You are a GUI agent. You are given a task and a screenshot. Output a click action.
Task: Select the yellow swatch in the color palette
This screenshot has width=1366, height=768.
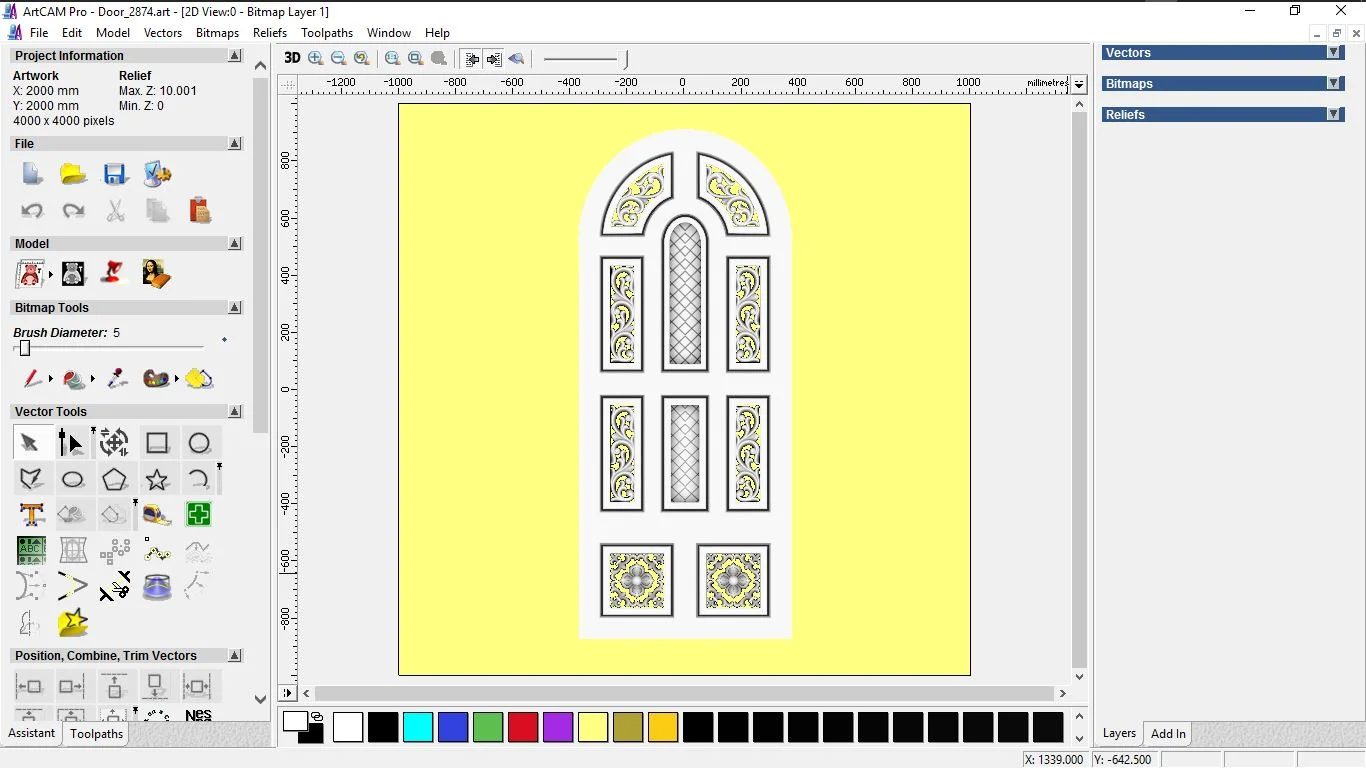click(593, 727)
